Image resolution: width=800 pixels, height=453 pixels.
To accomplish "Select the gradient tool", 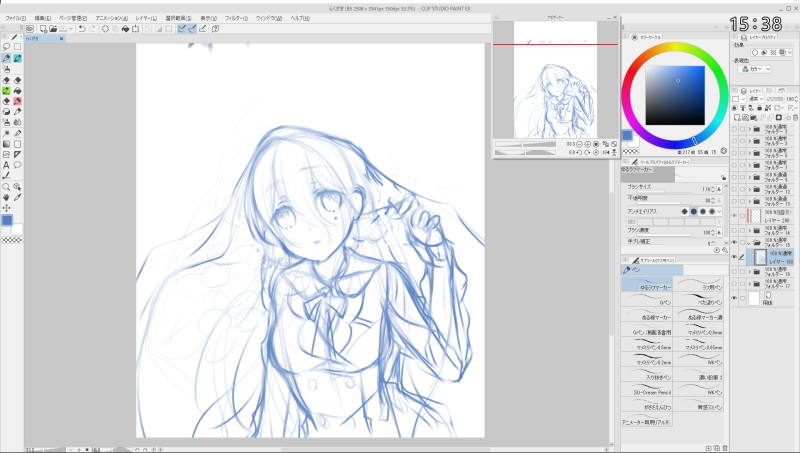I will point(6,144).
